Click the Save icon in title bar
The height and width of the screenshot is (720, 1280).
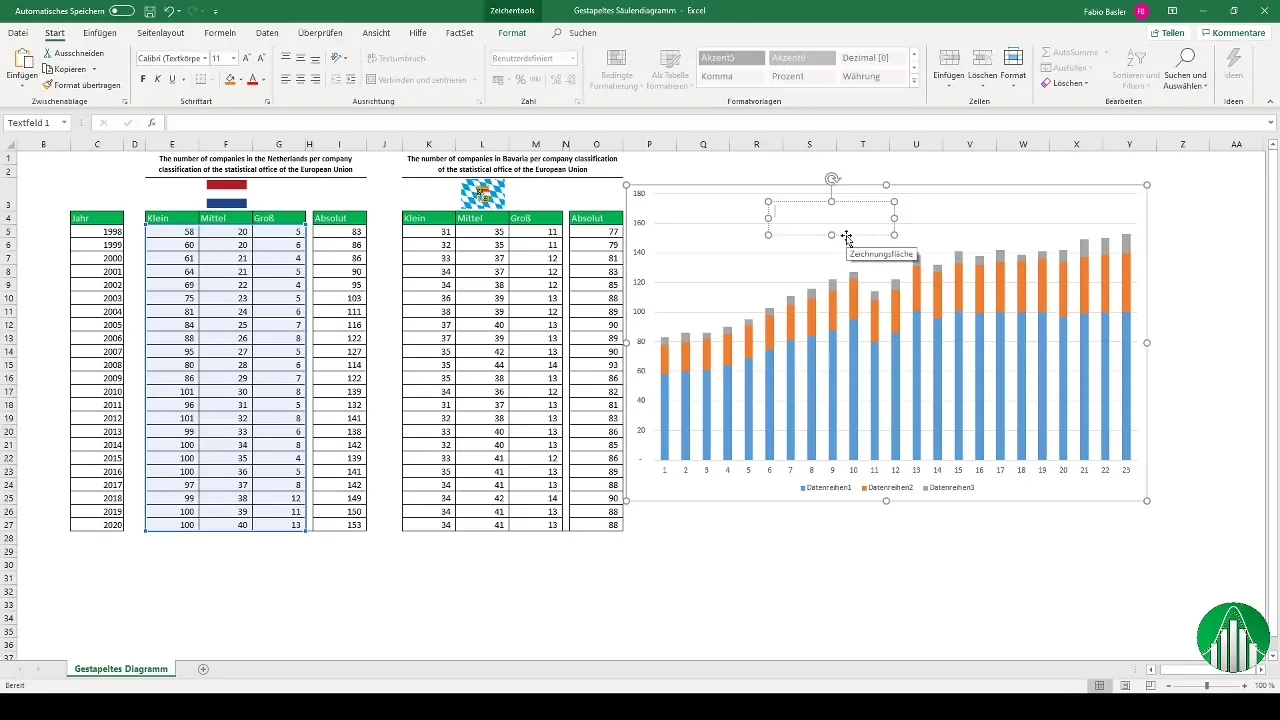click(149, 11)
